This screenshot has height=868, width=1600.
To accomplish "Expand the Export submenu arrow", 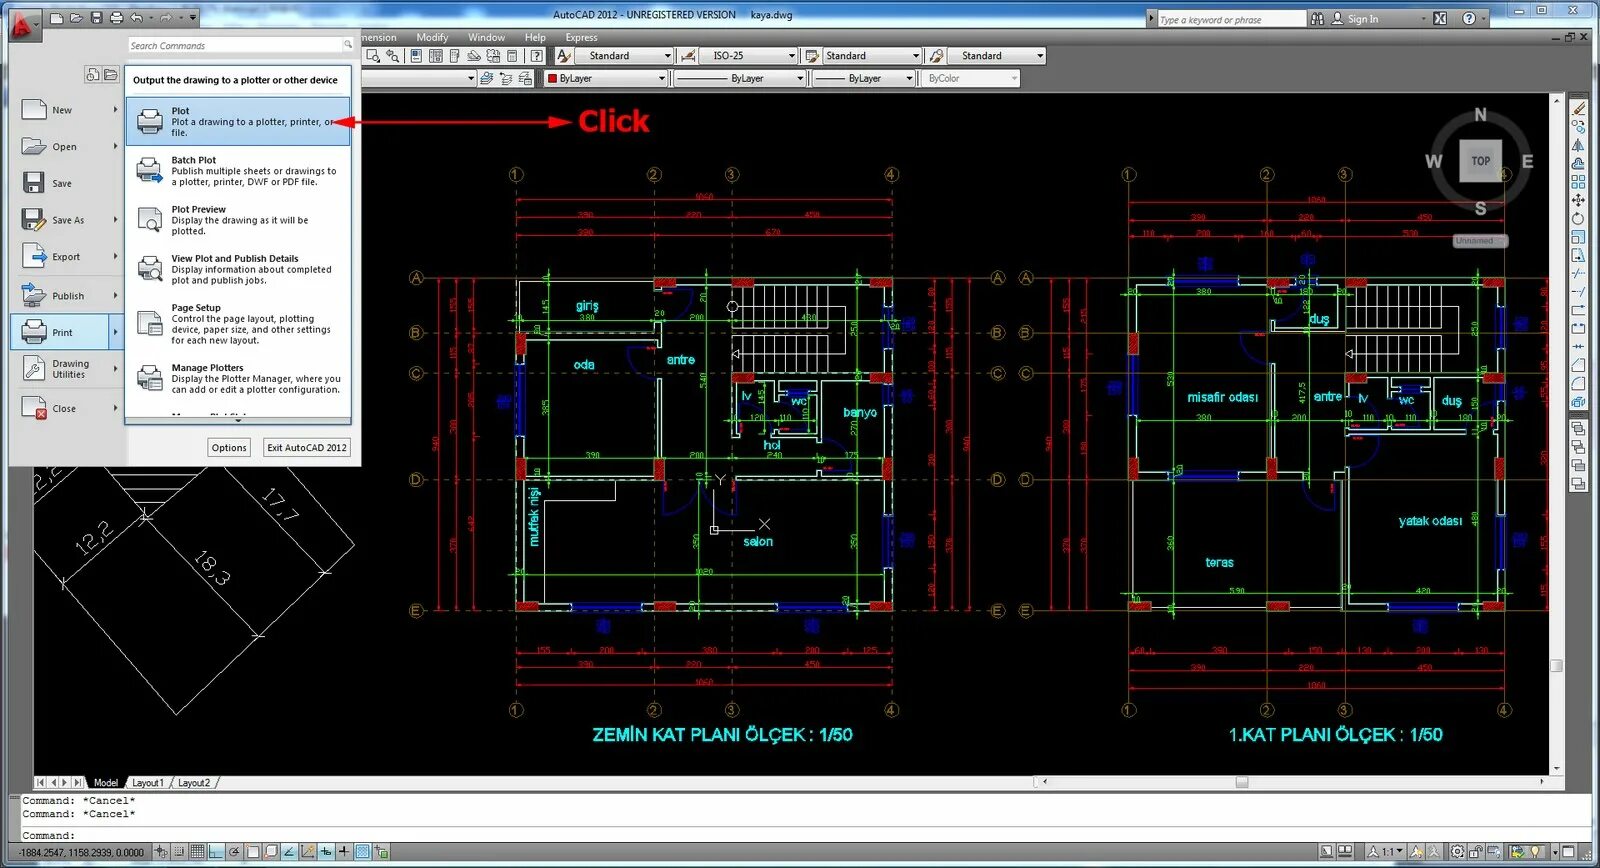I will point(116,257).
